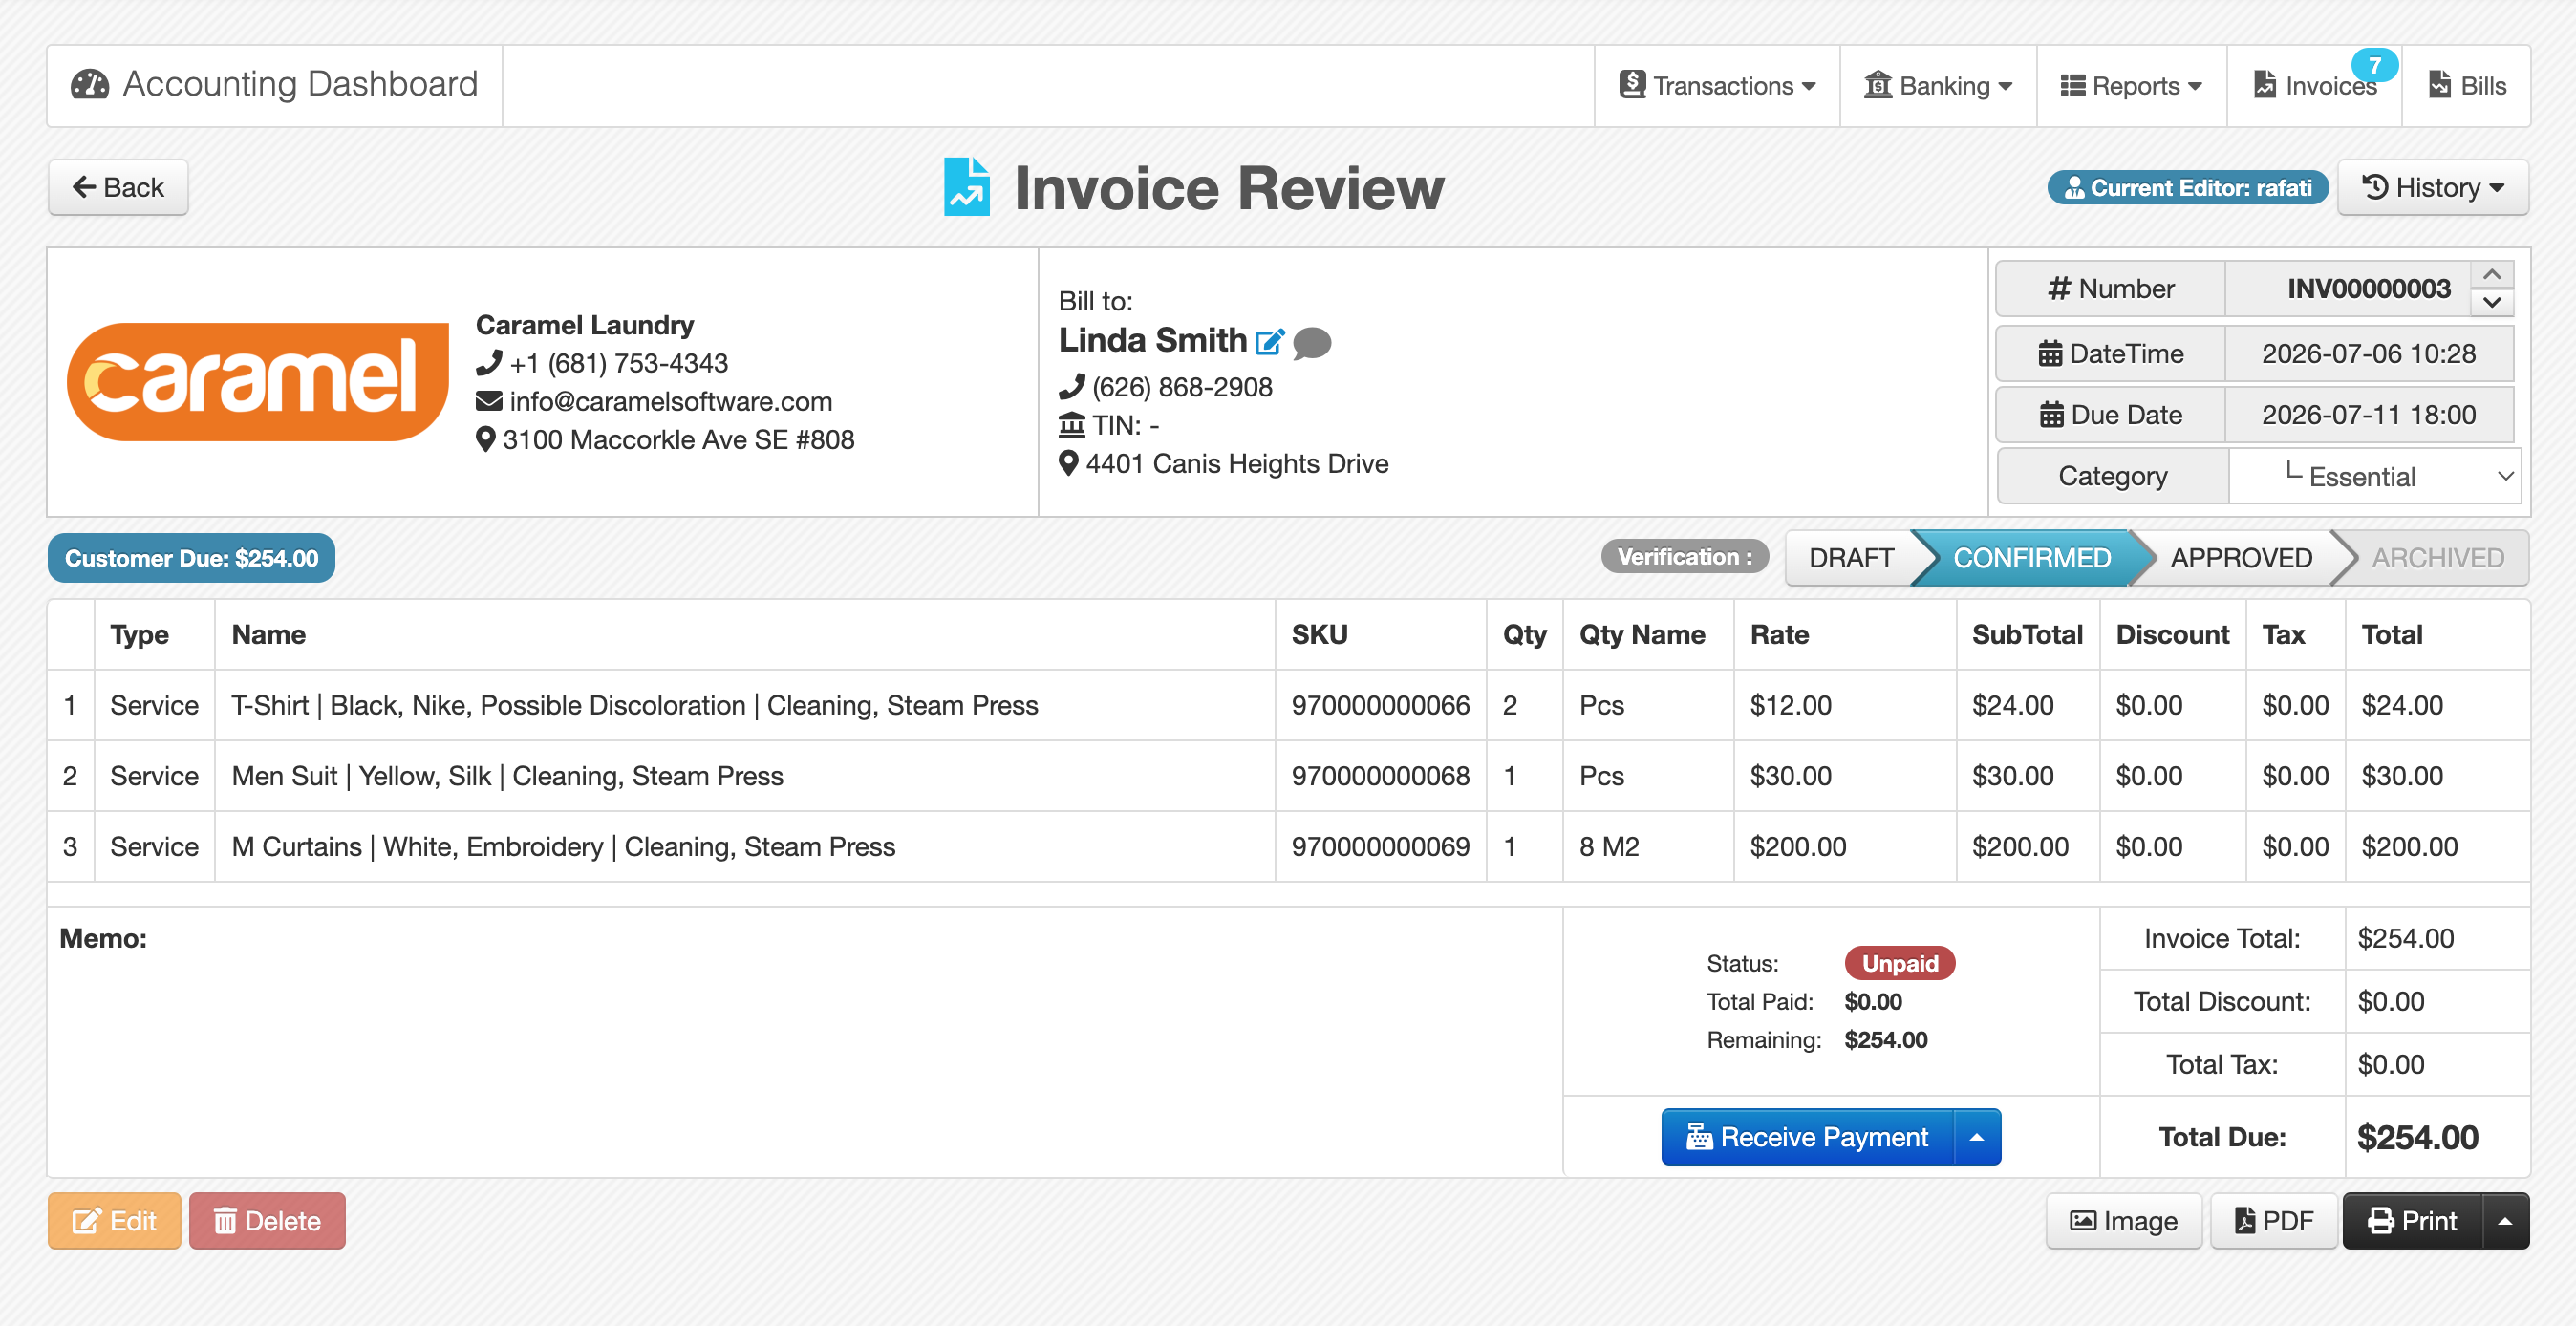Click SKU 970000000069
The image size is (2576, 1326).
(x=1380, y=847)
